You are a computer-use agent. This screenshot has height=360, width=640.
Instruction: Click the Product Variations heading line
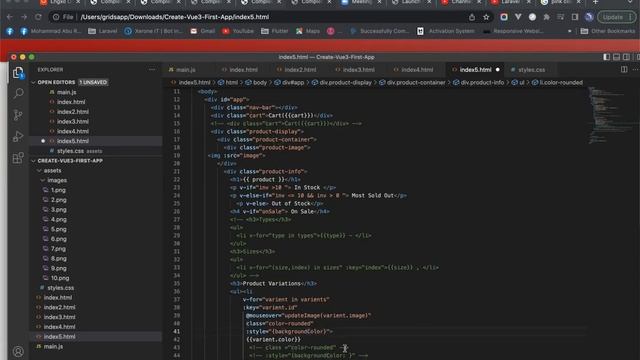pos(273,283)
